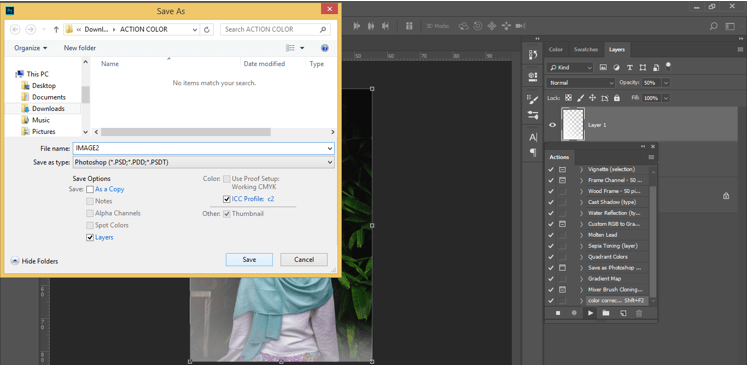Open the Brush Settings panel icon
The width and height of the screenshot is (748, 366).
pos(533,99)
